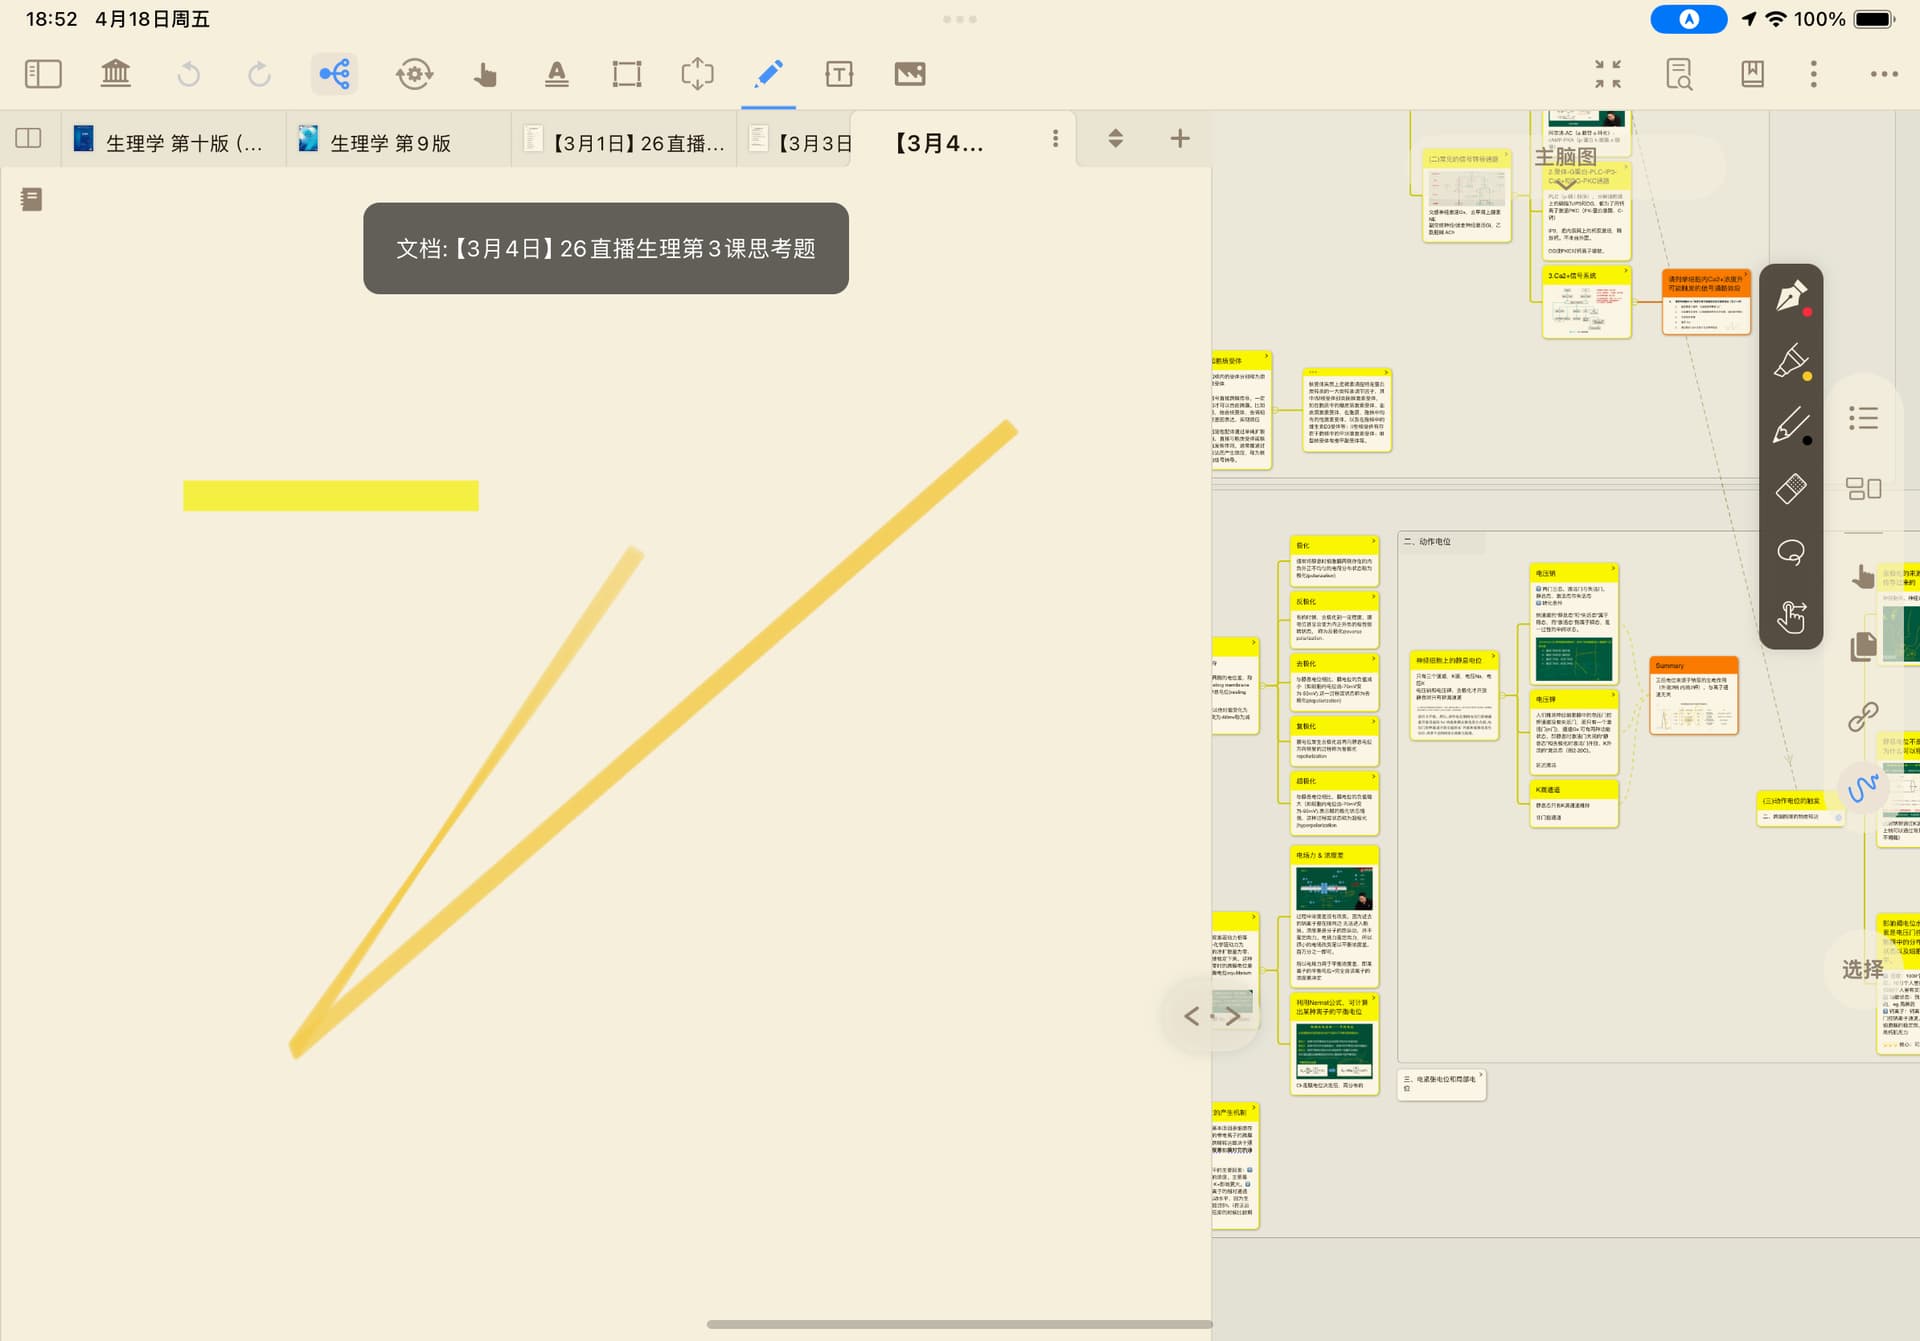The height and width of the screenshot is (1341, 1920).
Task: Open the 电场力 & 浓度差 node image
Action: click(1334, 888)
